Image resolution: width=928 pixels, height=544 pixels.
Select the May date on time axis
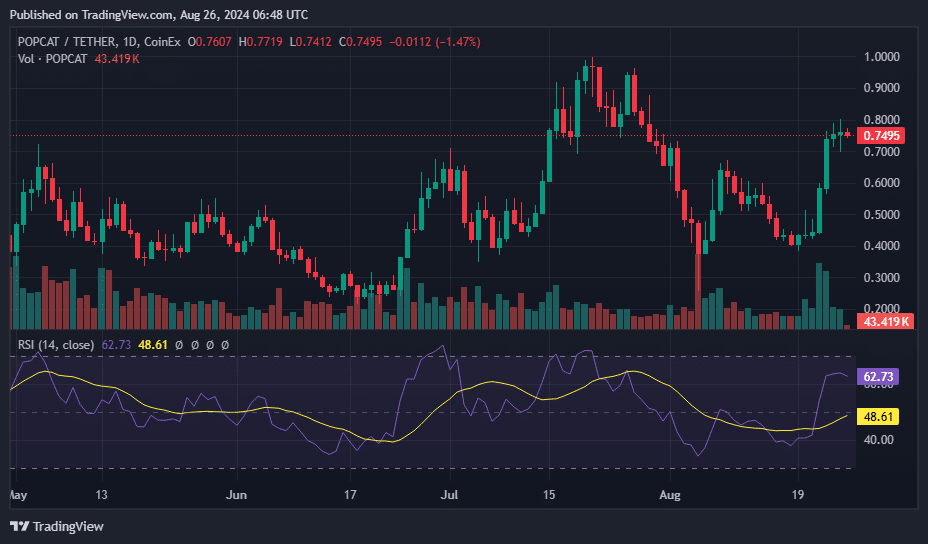[x=18, y=494]
